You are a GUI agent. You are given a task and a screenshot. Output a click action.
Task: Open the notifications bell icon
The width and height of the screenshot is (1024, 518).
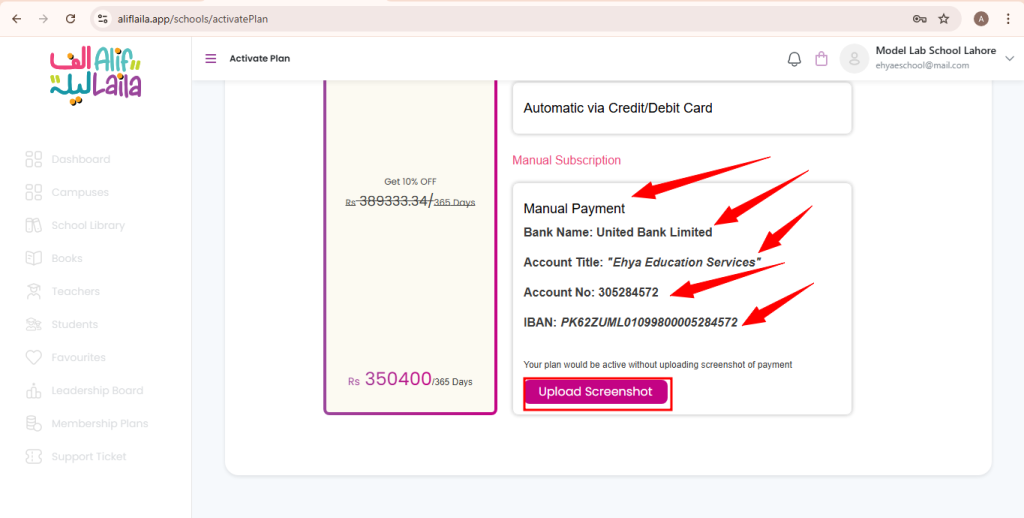point(794,59)
